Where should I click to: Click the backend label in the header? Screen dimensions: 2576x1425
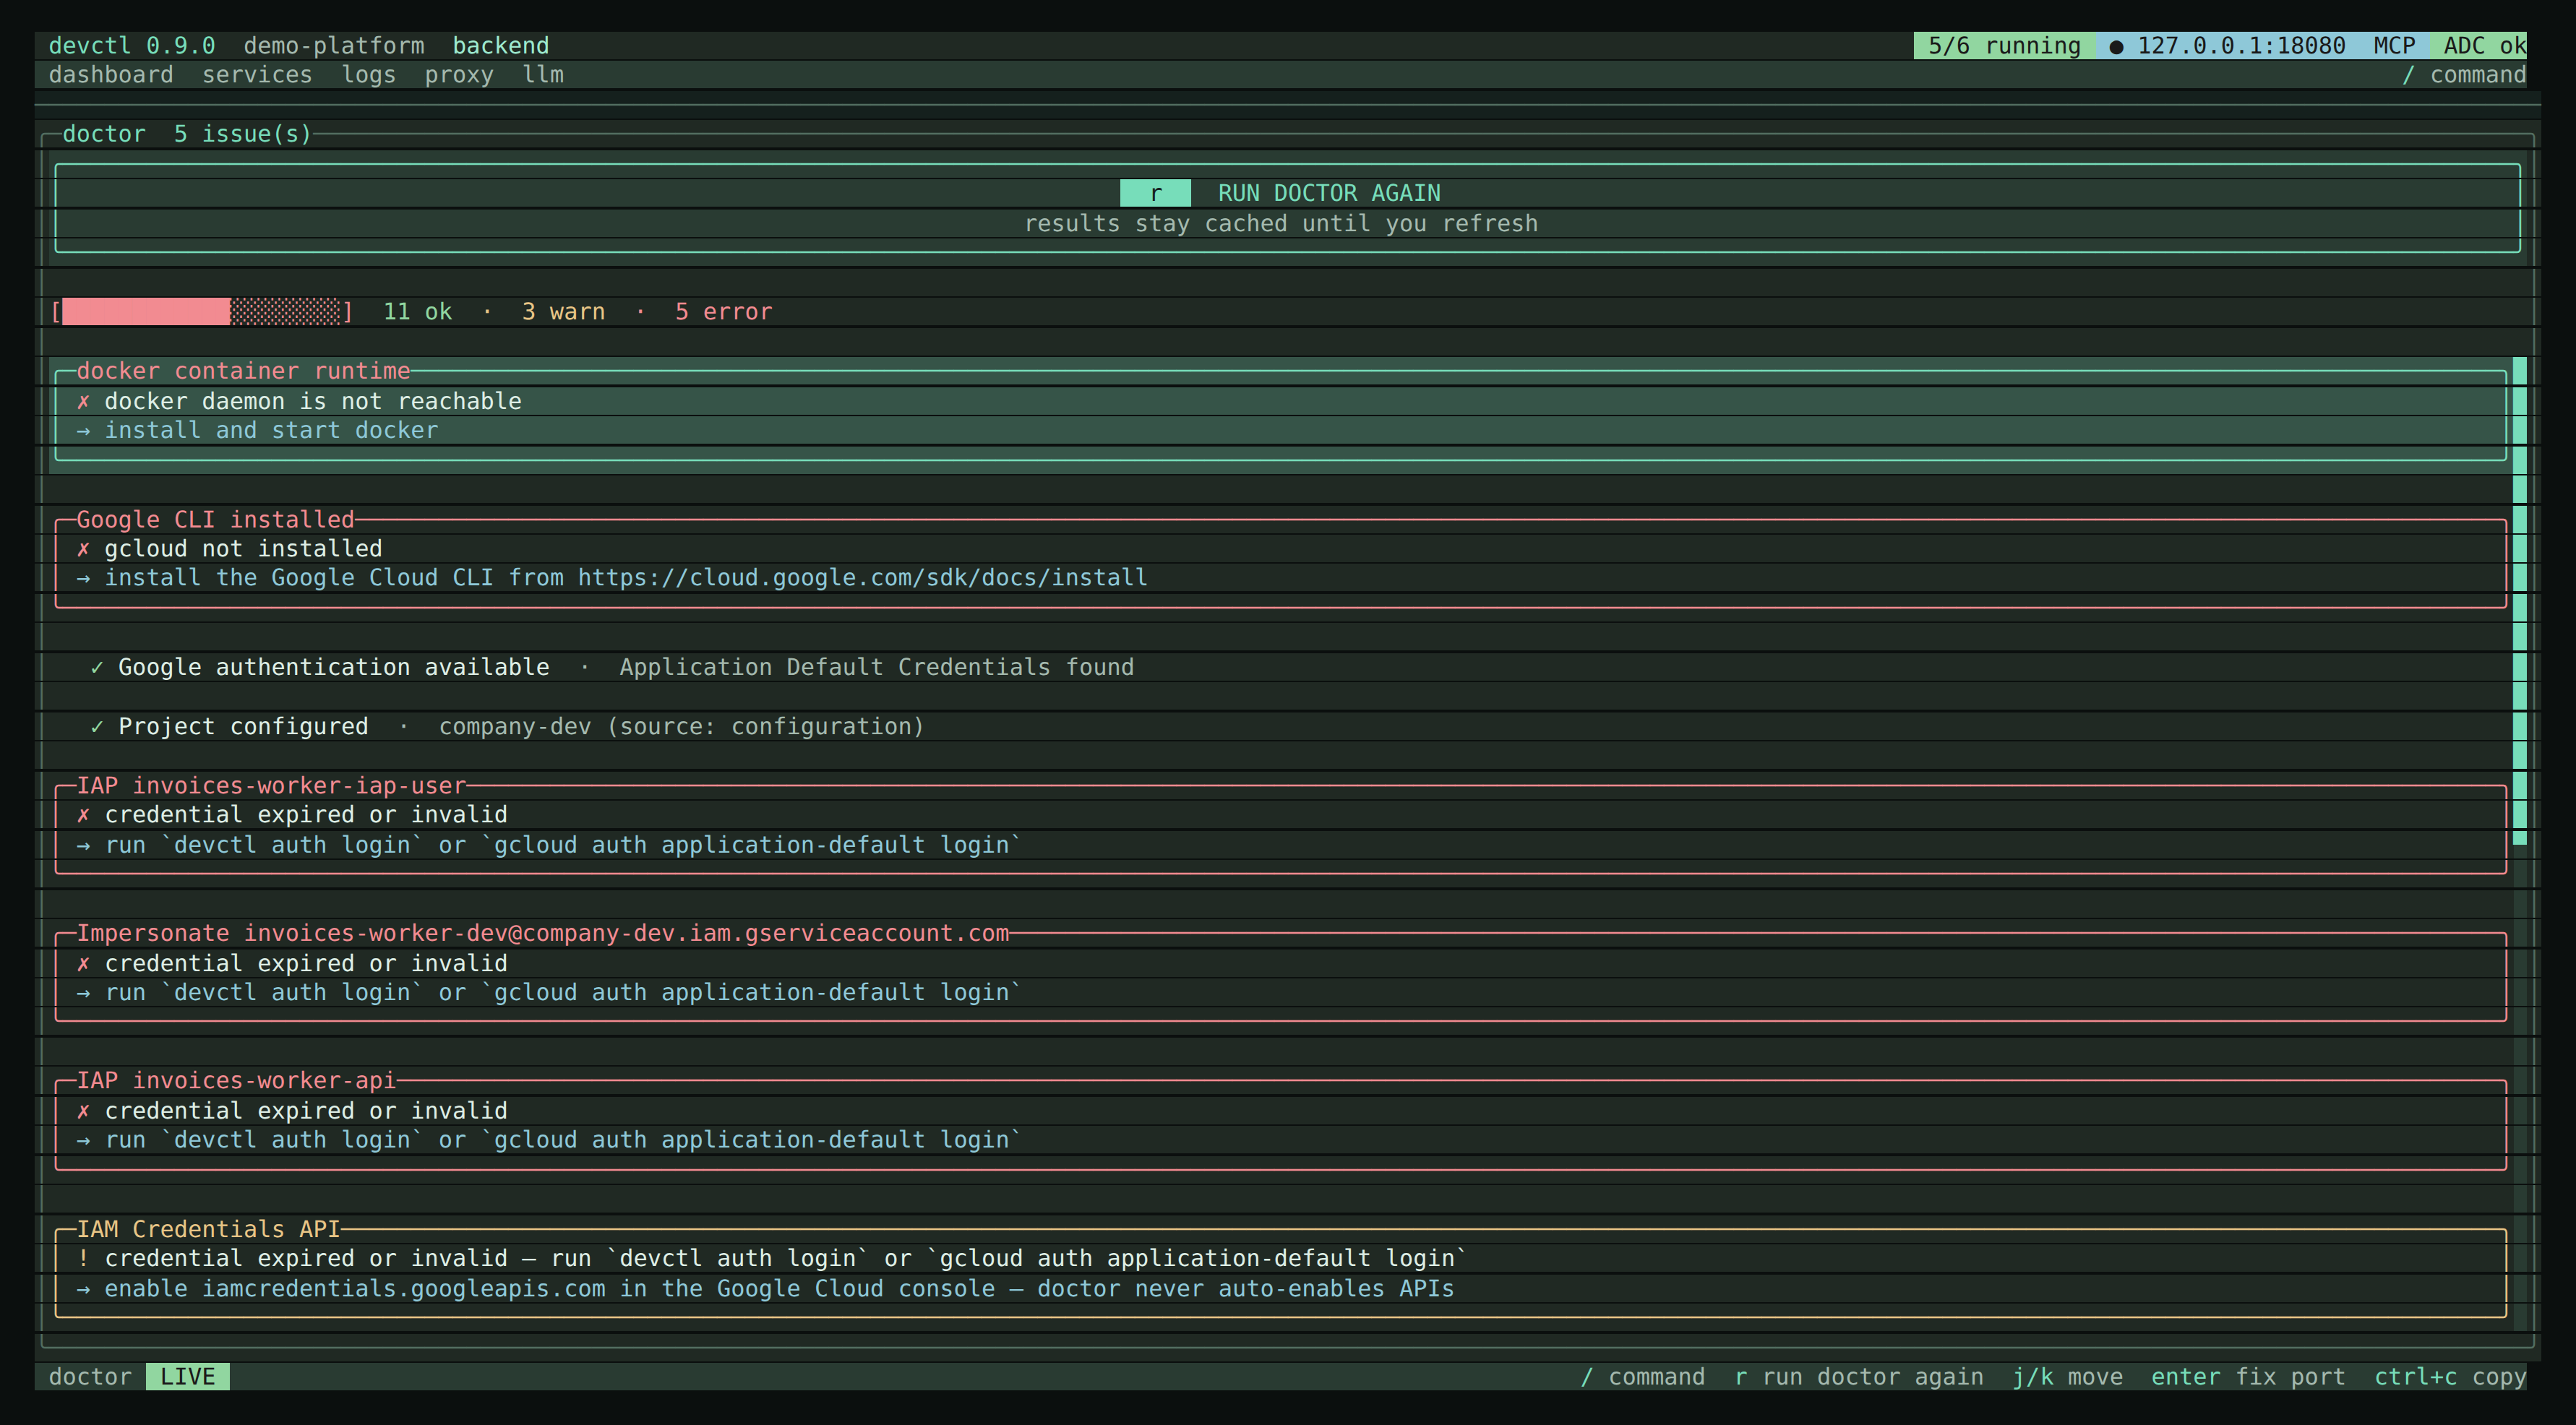[x=501, y=46]
